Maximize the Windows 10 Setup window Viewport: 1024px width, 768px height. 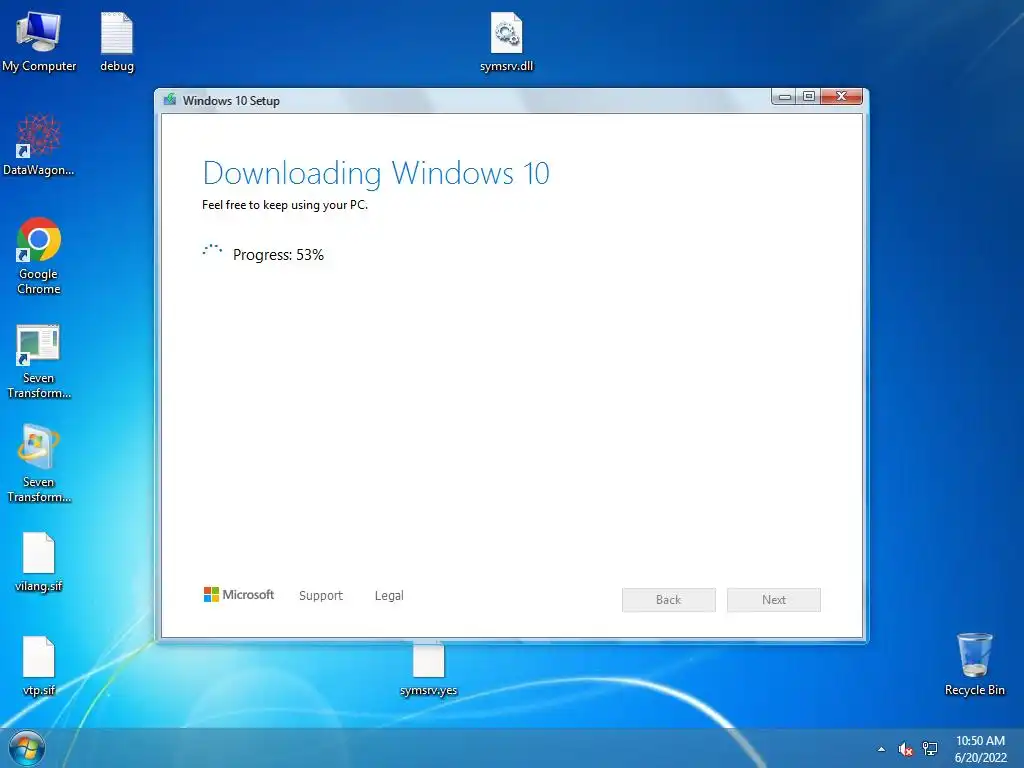coord(808,97)
